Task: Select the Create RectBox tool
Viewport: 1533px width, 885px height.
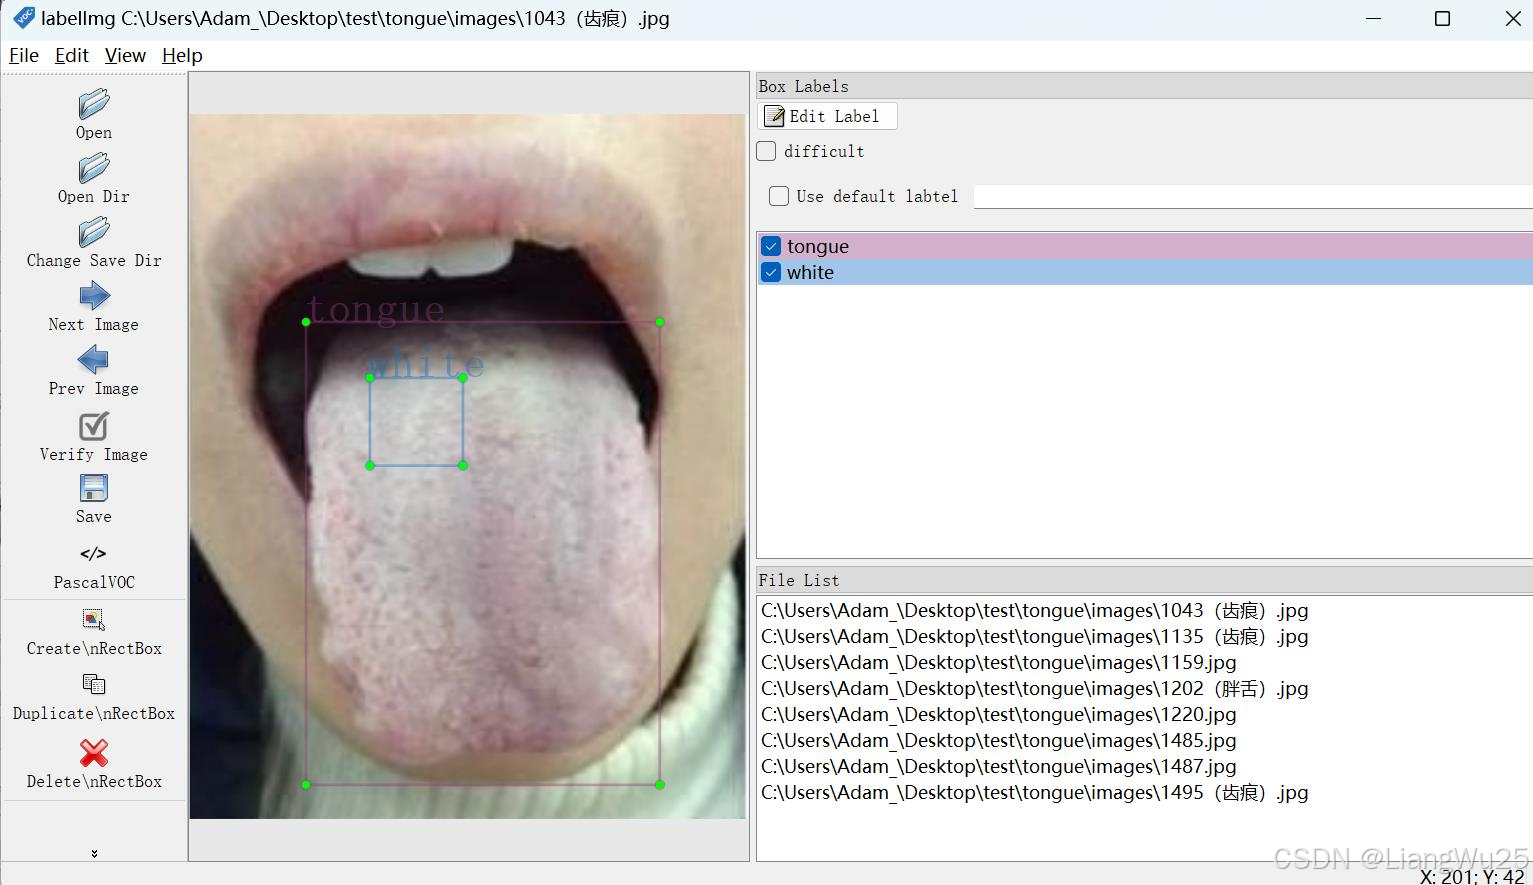Action: click(94, 619)
